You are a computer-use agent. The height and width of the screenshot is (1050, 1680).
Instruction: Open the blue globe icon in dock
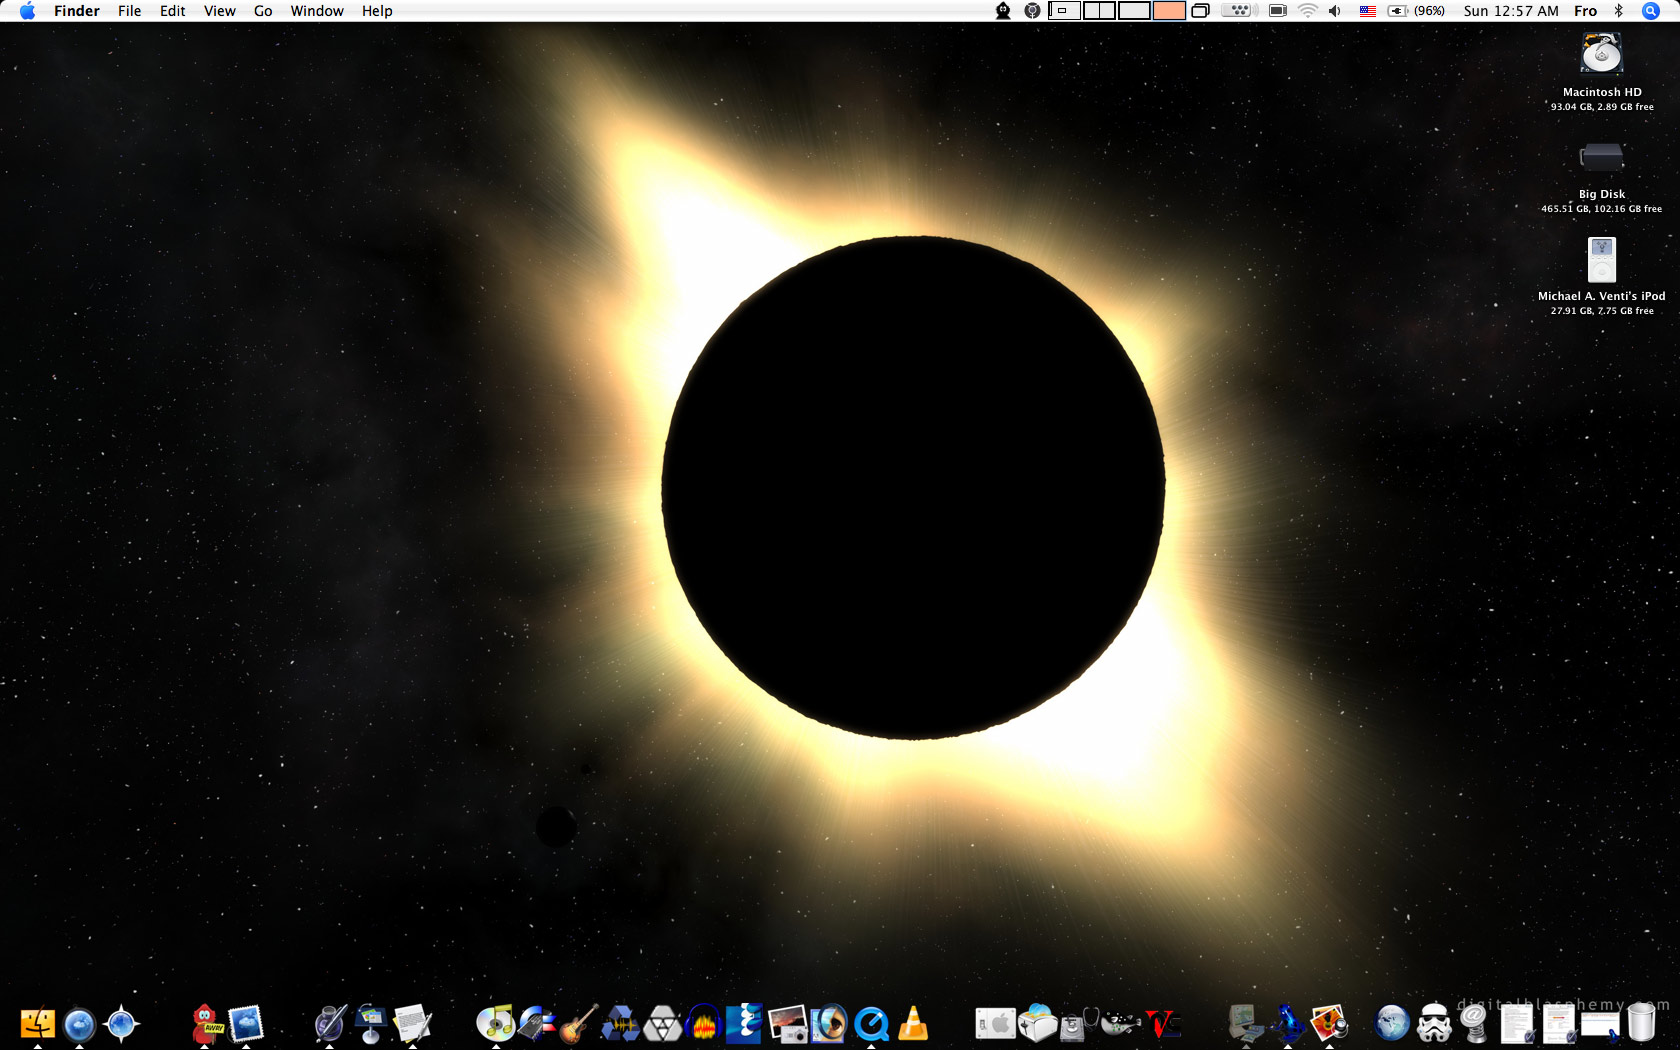[1392, 1024]
